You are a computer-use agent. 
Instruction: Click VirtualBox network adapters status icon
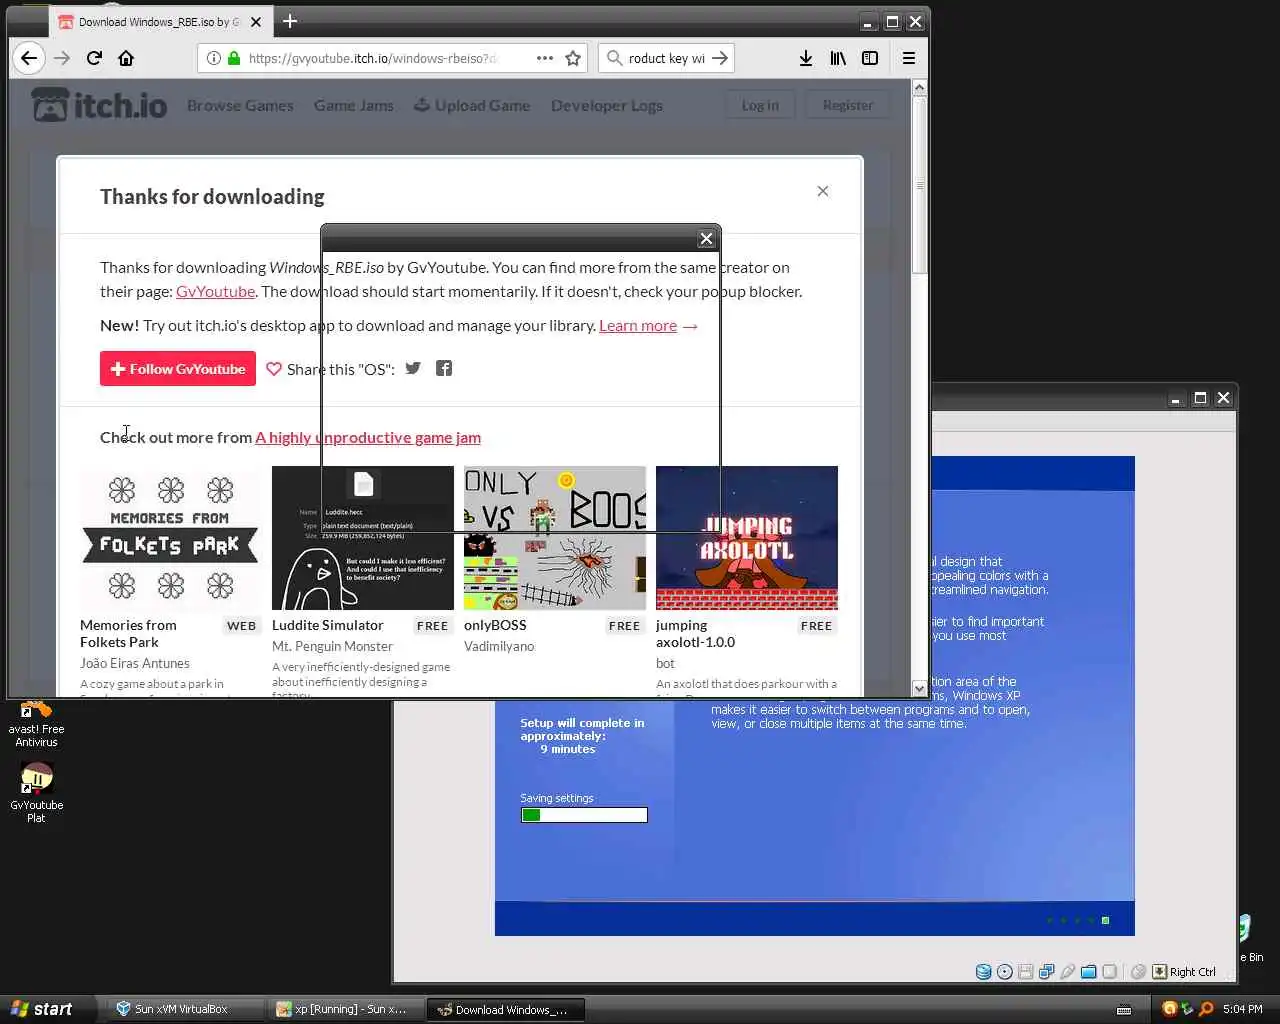(1046, 972)
